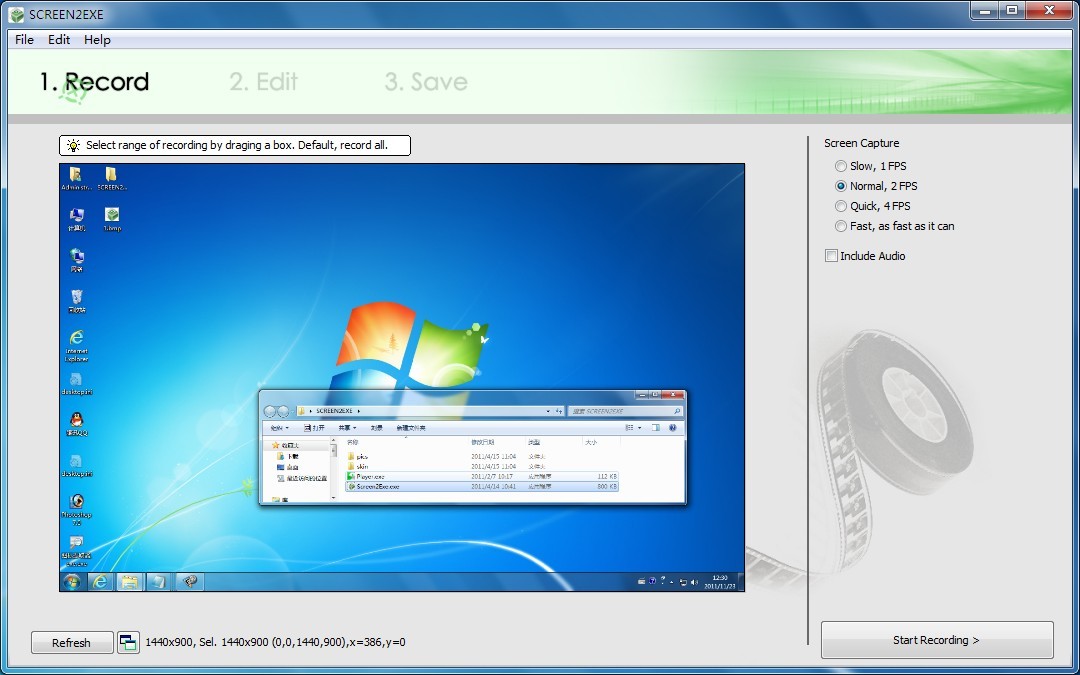This screenshot has width=1080, height=675.
Task: Click the QQ penguin icon in preview
Action: pyautogui.click(x=76, y=419)
